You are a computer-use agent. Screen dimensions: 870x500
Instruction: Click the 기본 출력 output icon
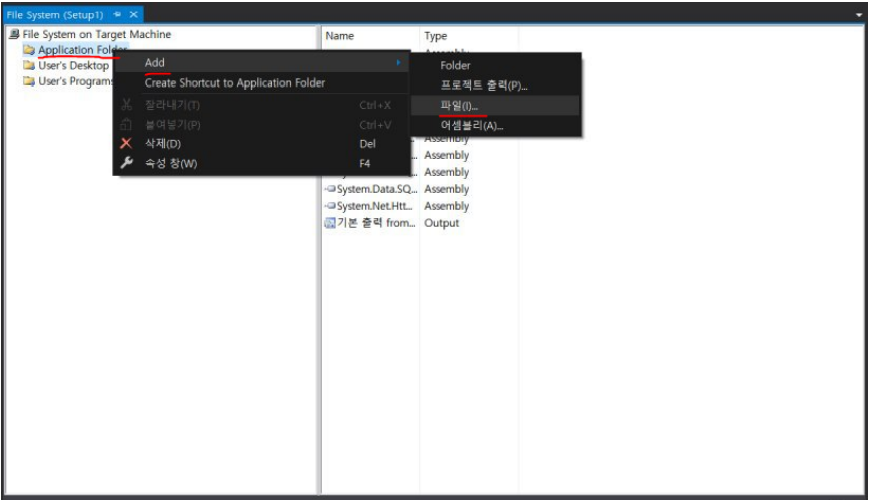330,223
